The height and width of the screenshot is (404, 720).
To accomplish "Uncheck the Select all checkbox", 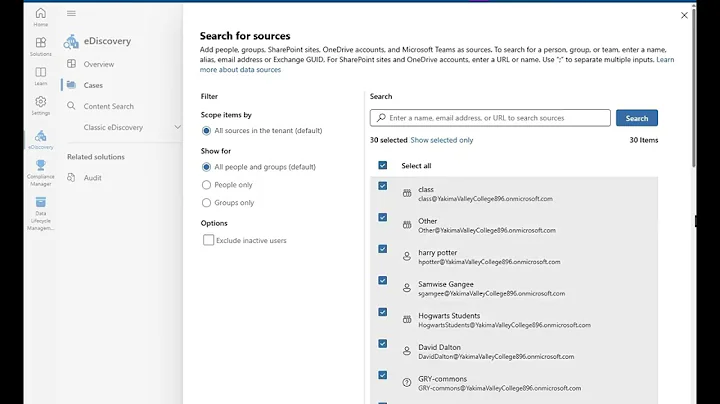I will (x=382, y=165).
